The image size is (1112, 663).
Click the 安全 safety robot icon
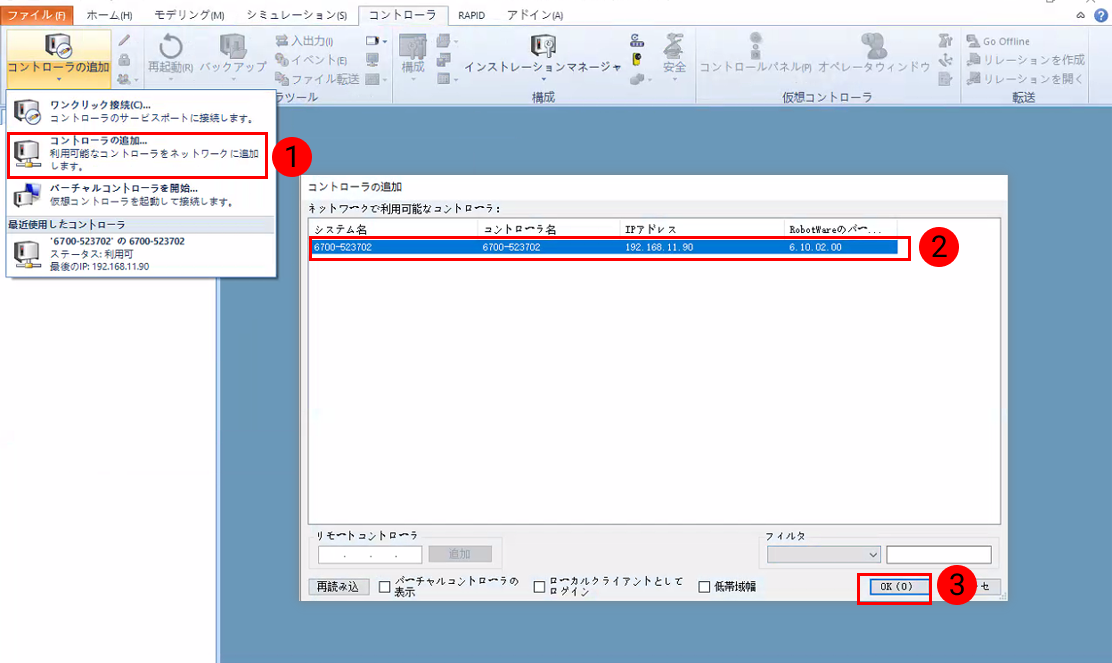click(674, 46)
